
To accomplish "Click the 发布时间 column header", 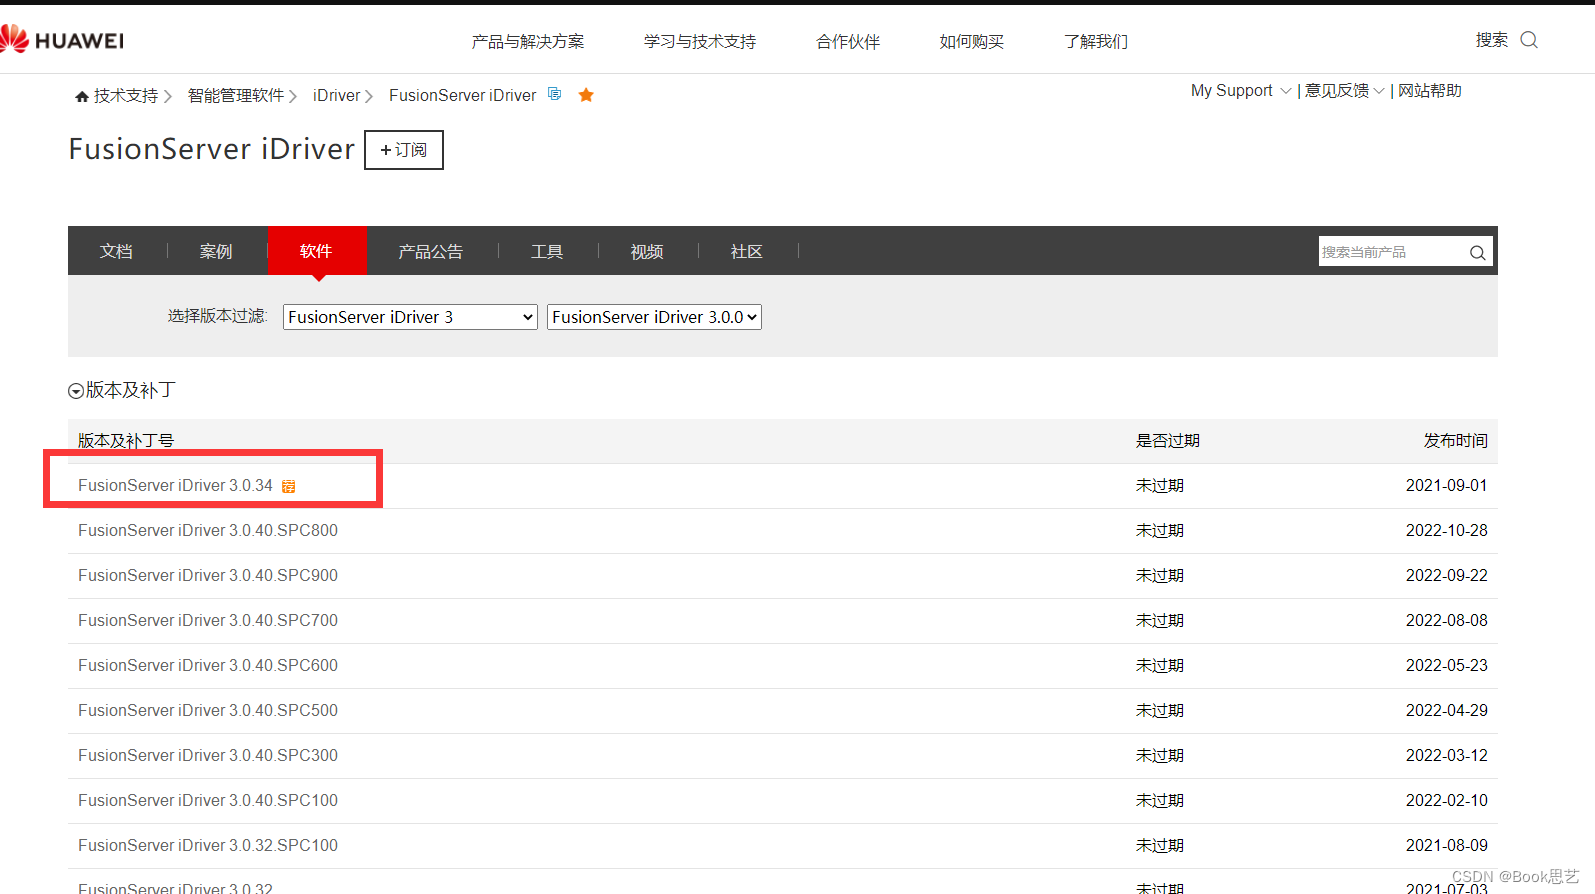I will point(1456,441).
